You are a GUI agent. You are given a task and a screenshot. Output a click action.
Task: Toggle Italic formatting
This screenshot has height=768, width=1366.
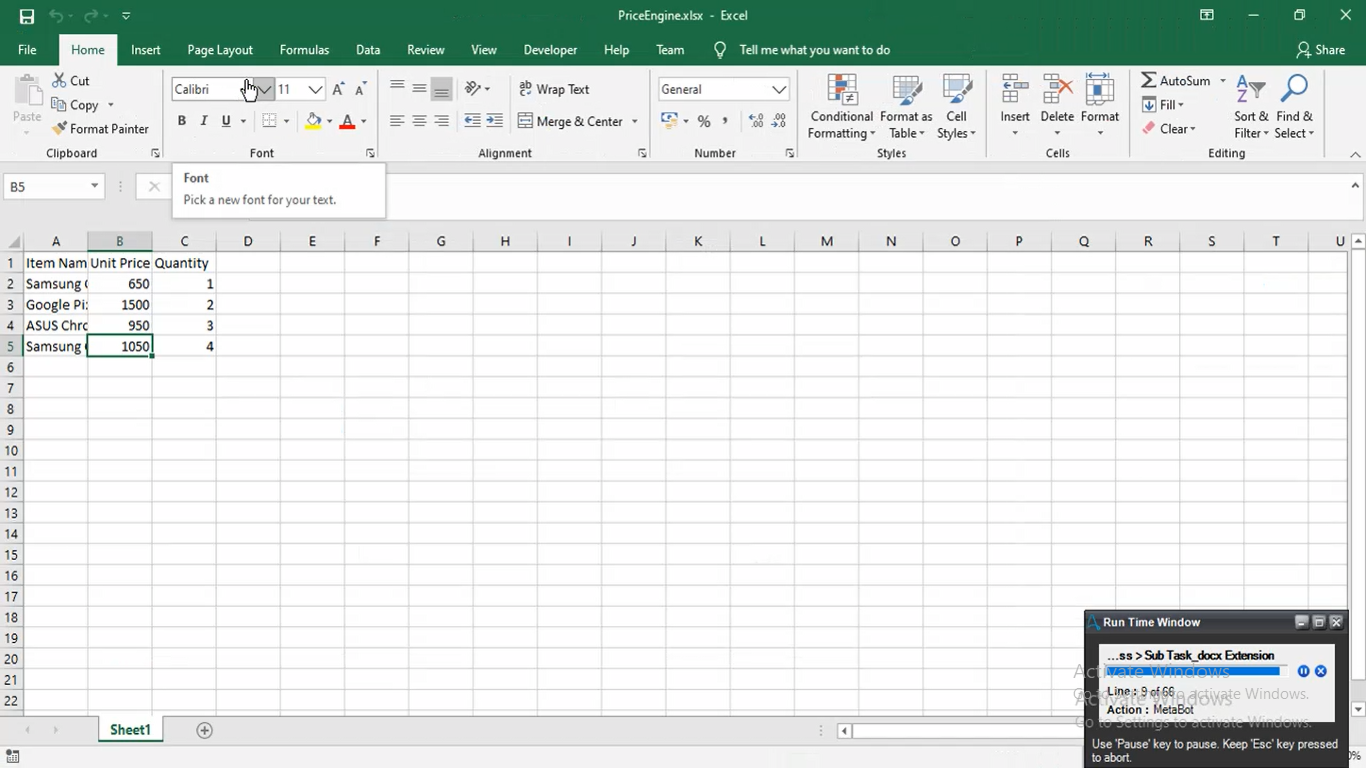pos(204,122)
